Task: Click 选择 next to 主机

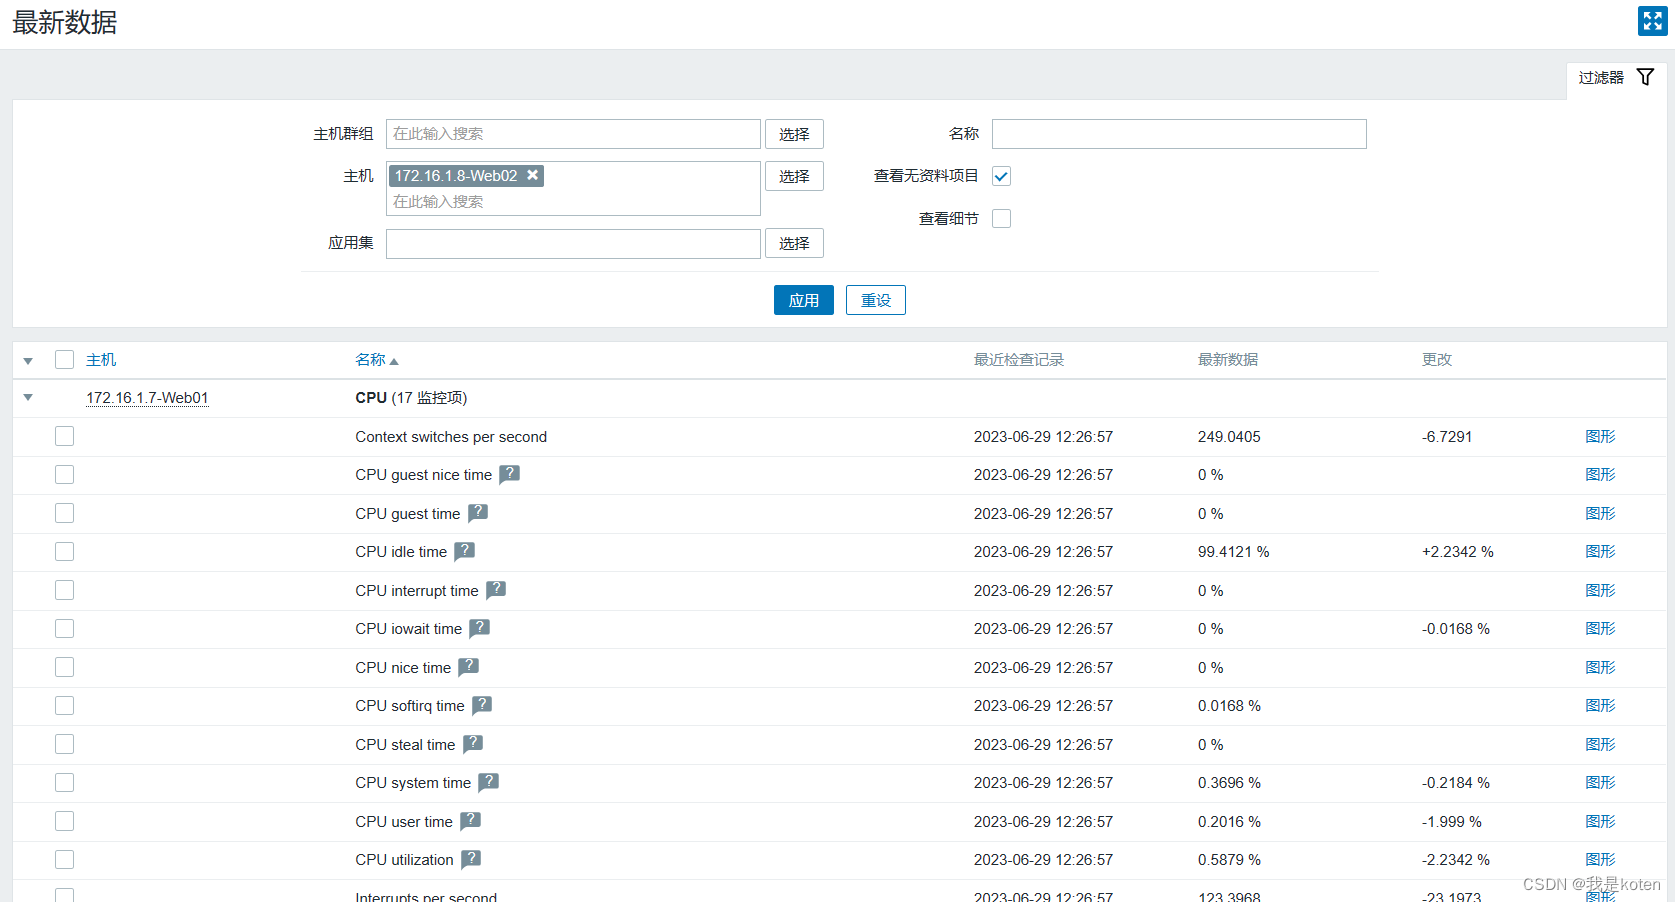Action: click(794, 176)
